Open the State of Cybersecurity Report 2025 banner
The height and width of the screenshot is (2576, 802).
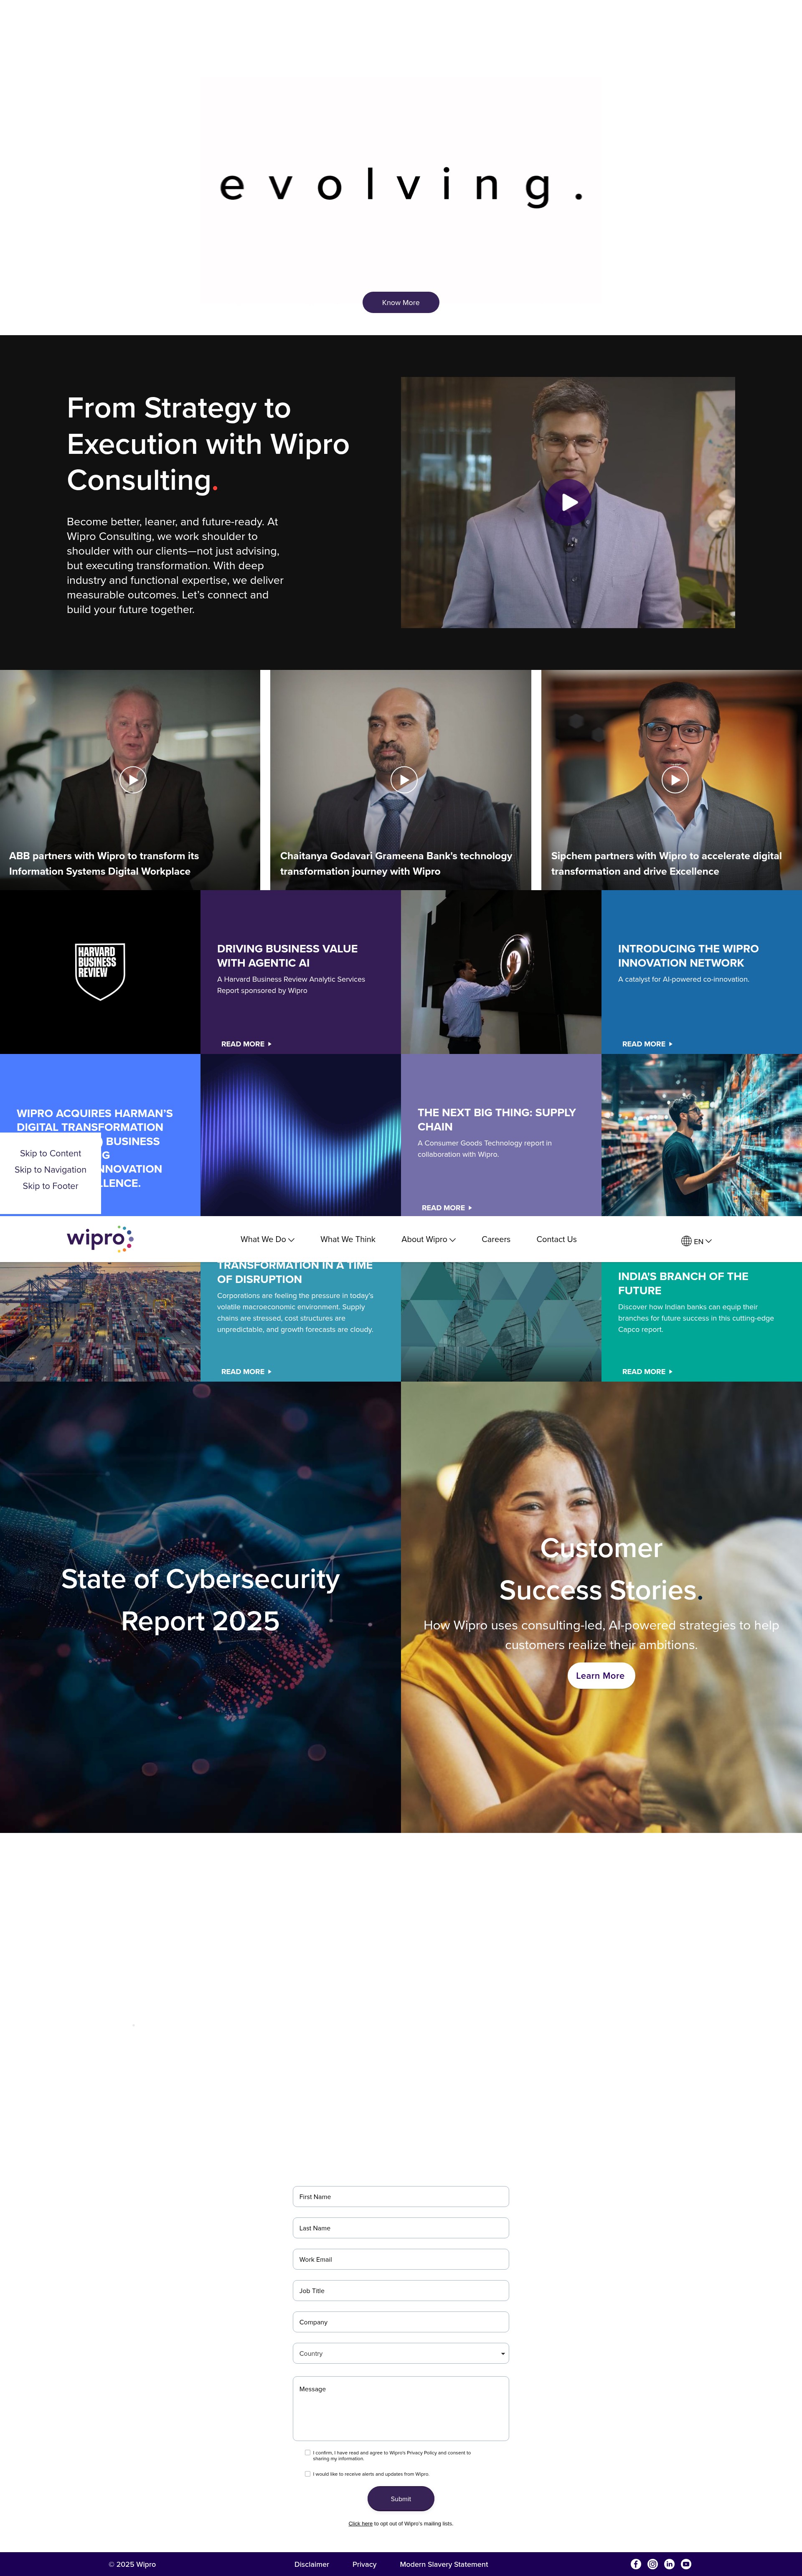click(200, 1607)
